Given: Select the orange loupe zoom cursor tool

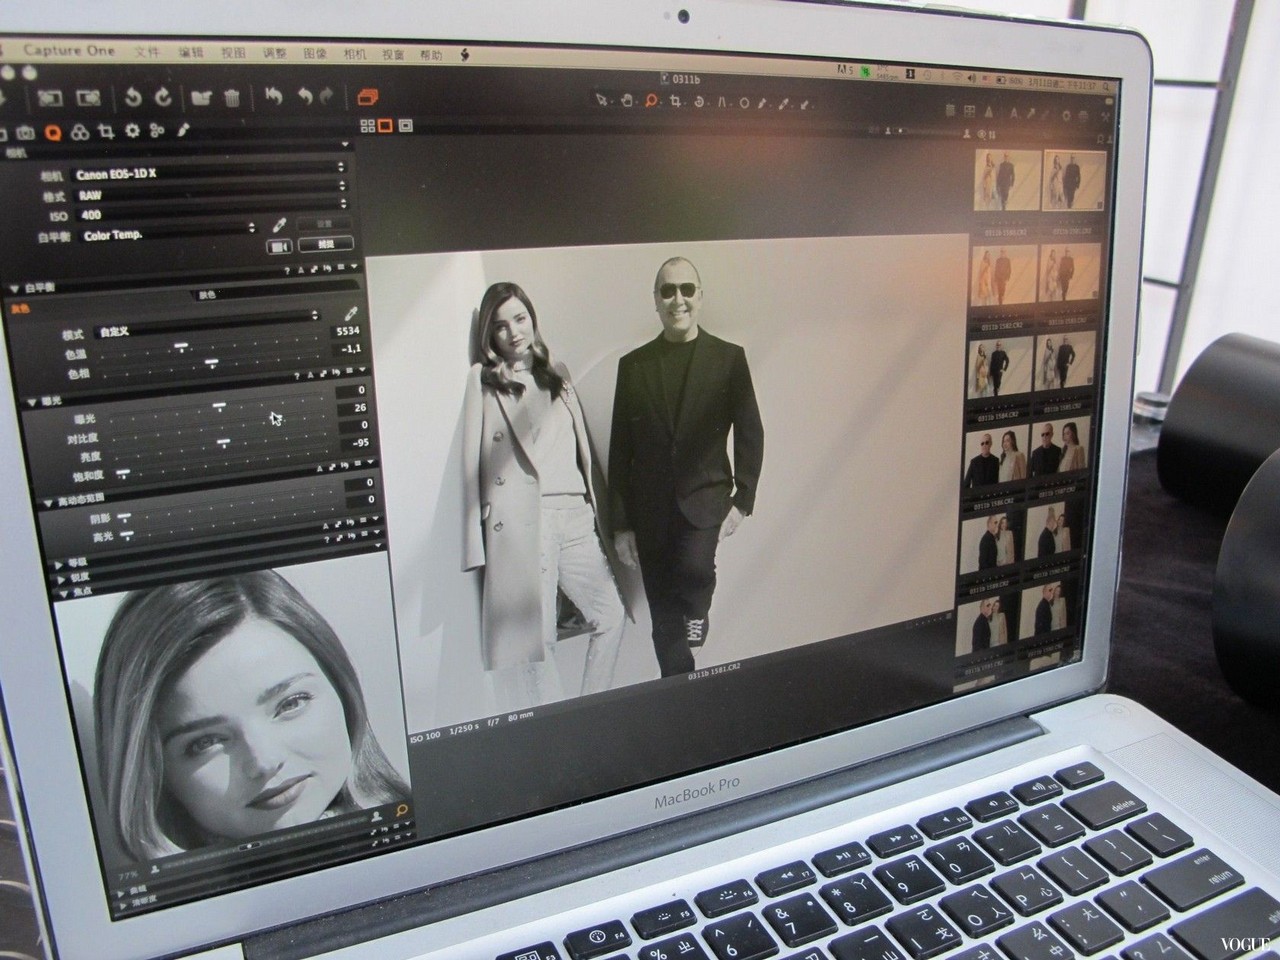Looking at the screenshot, I should click(x=651, y=99).
